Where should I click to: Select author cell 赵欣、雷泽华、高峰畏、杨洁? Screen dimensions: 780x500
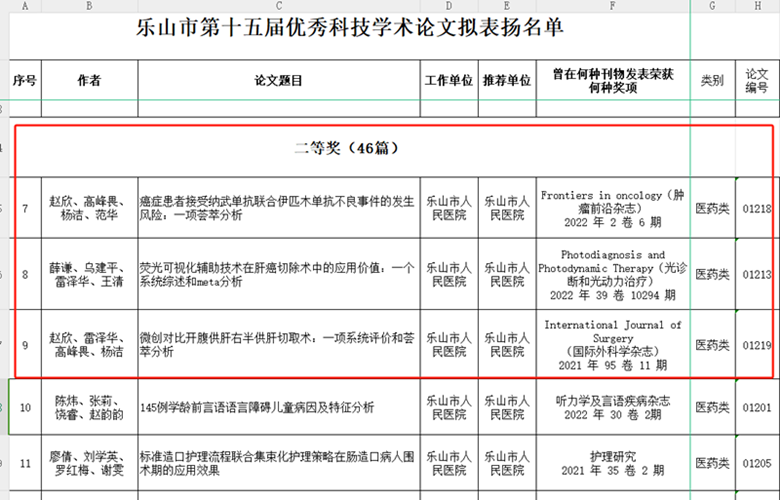[x=90, y=345]
